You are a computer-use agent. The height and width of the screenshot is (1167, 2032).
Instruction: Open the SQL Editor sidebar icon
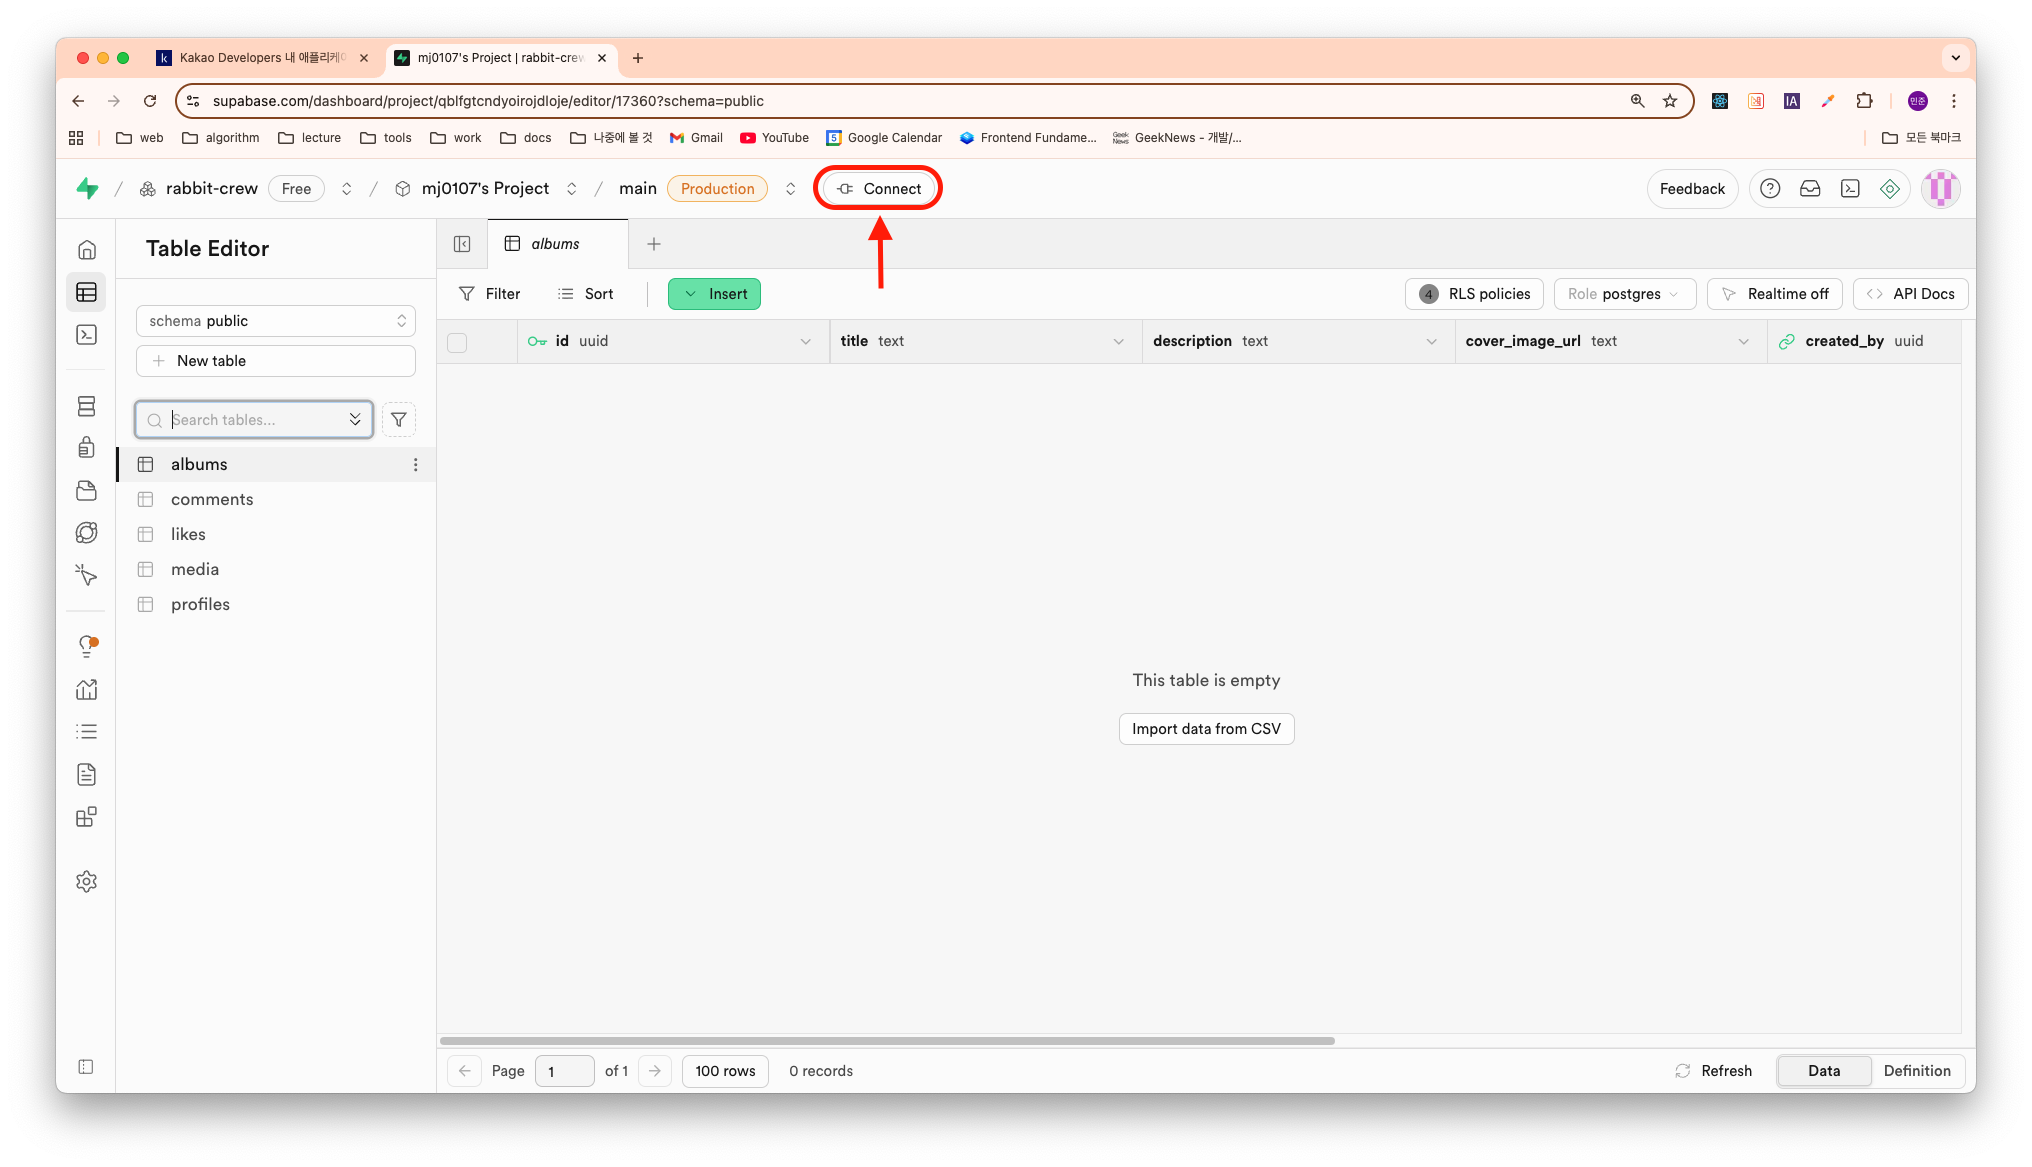click(x=87, y=335)
